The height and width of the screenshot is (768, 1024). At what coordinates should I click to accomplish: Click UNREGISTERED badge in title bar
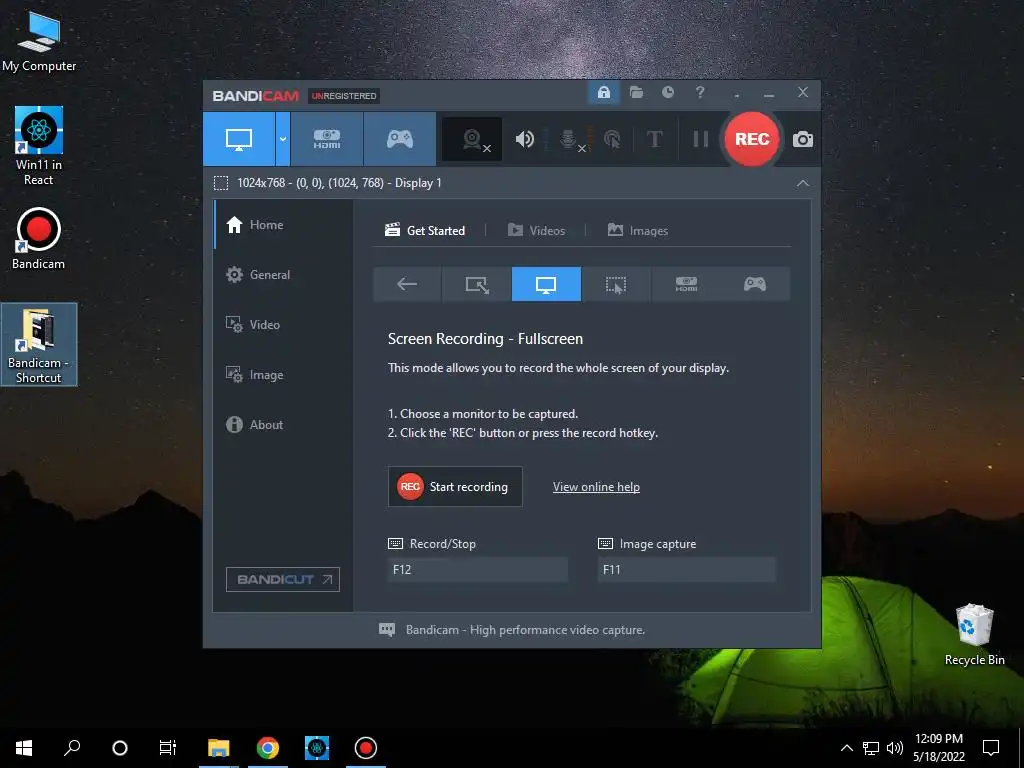pos(344,96)
